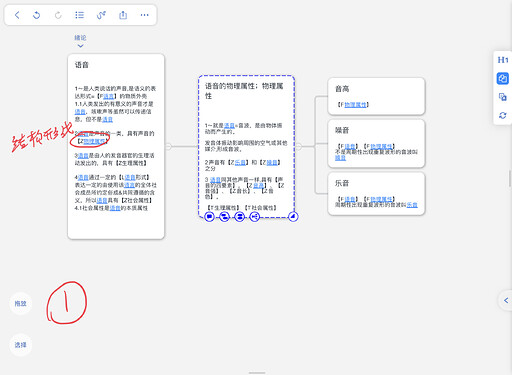Select the 噪音 card title
The width and height of the screenshot is (512, 375).
[342, 130]
